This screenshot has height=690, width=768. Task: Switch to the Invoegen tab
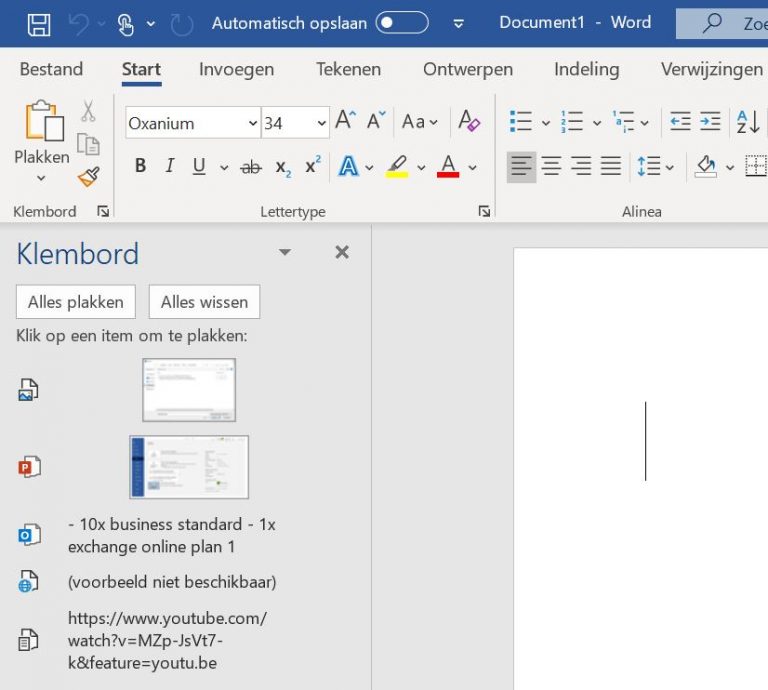(237, 69)
